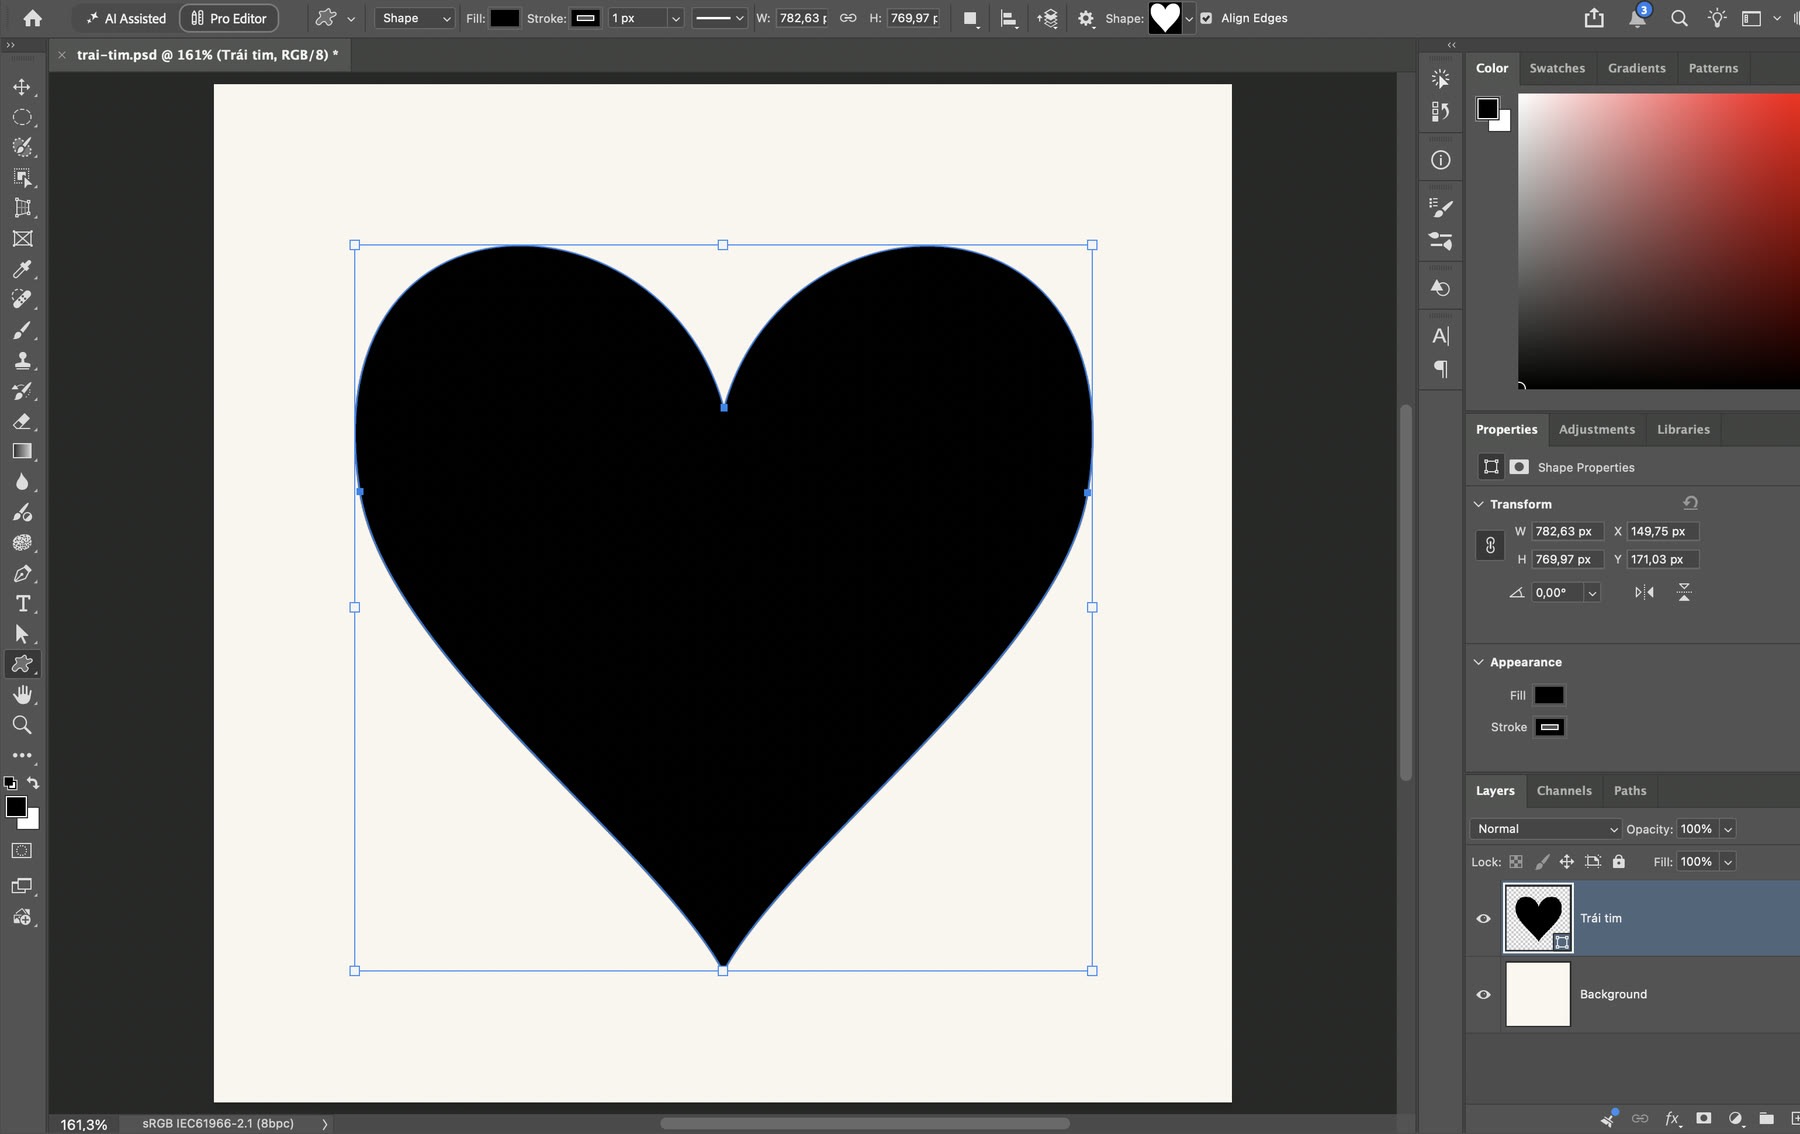
Task: Click the Pro Editor button
Action: coord(229,18)
